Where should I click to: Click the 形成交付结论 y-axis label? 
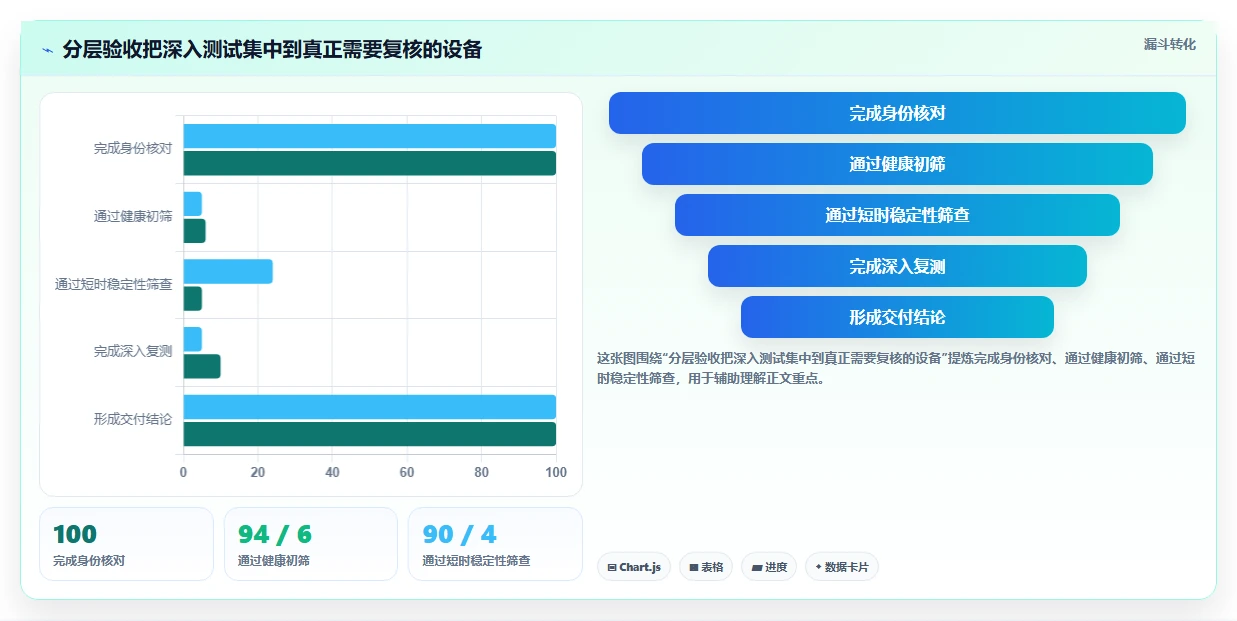coord(133,419)
